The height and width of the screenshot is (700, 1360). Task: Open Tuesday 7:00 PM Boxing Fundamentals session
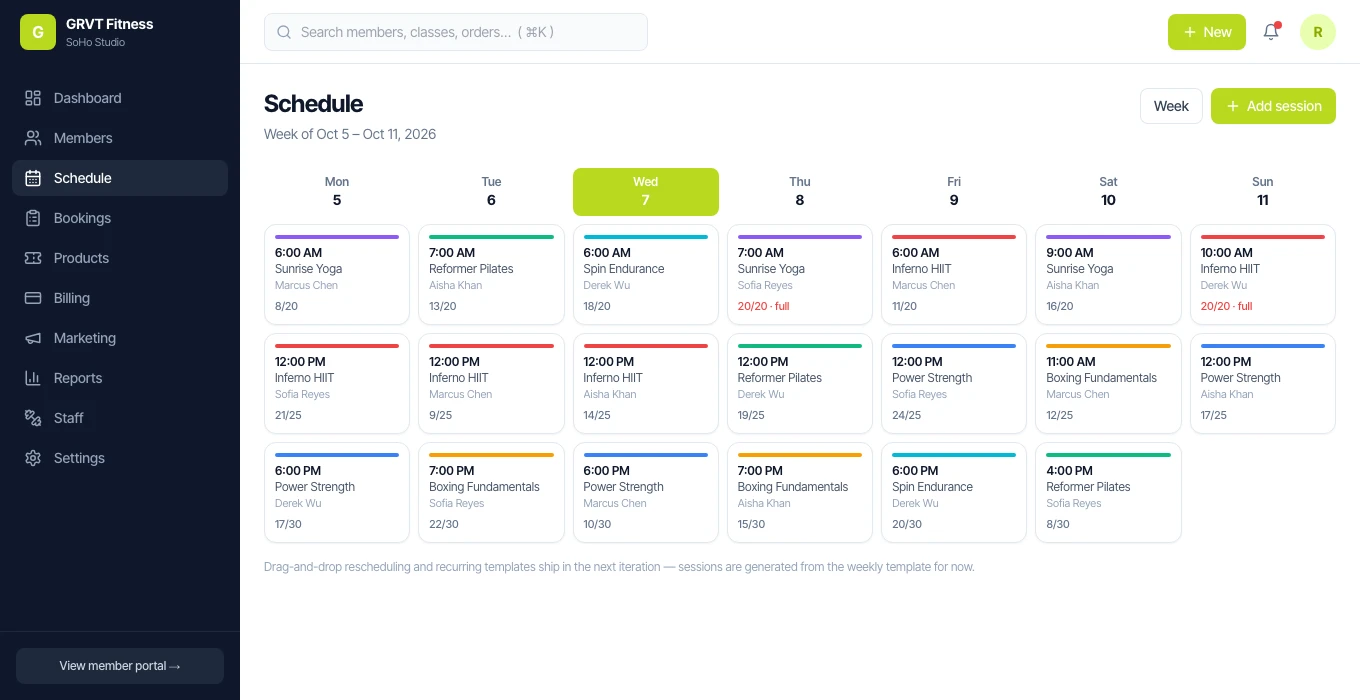coord(491,493)
